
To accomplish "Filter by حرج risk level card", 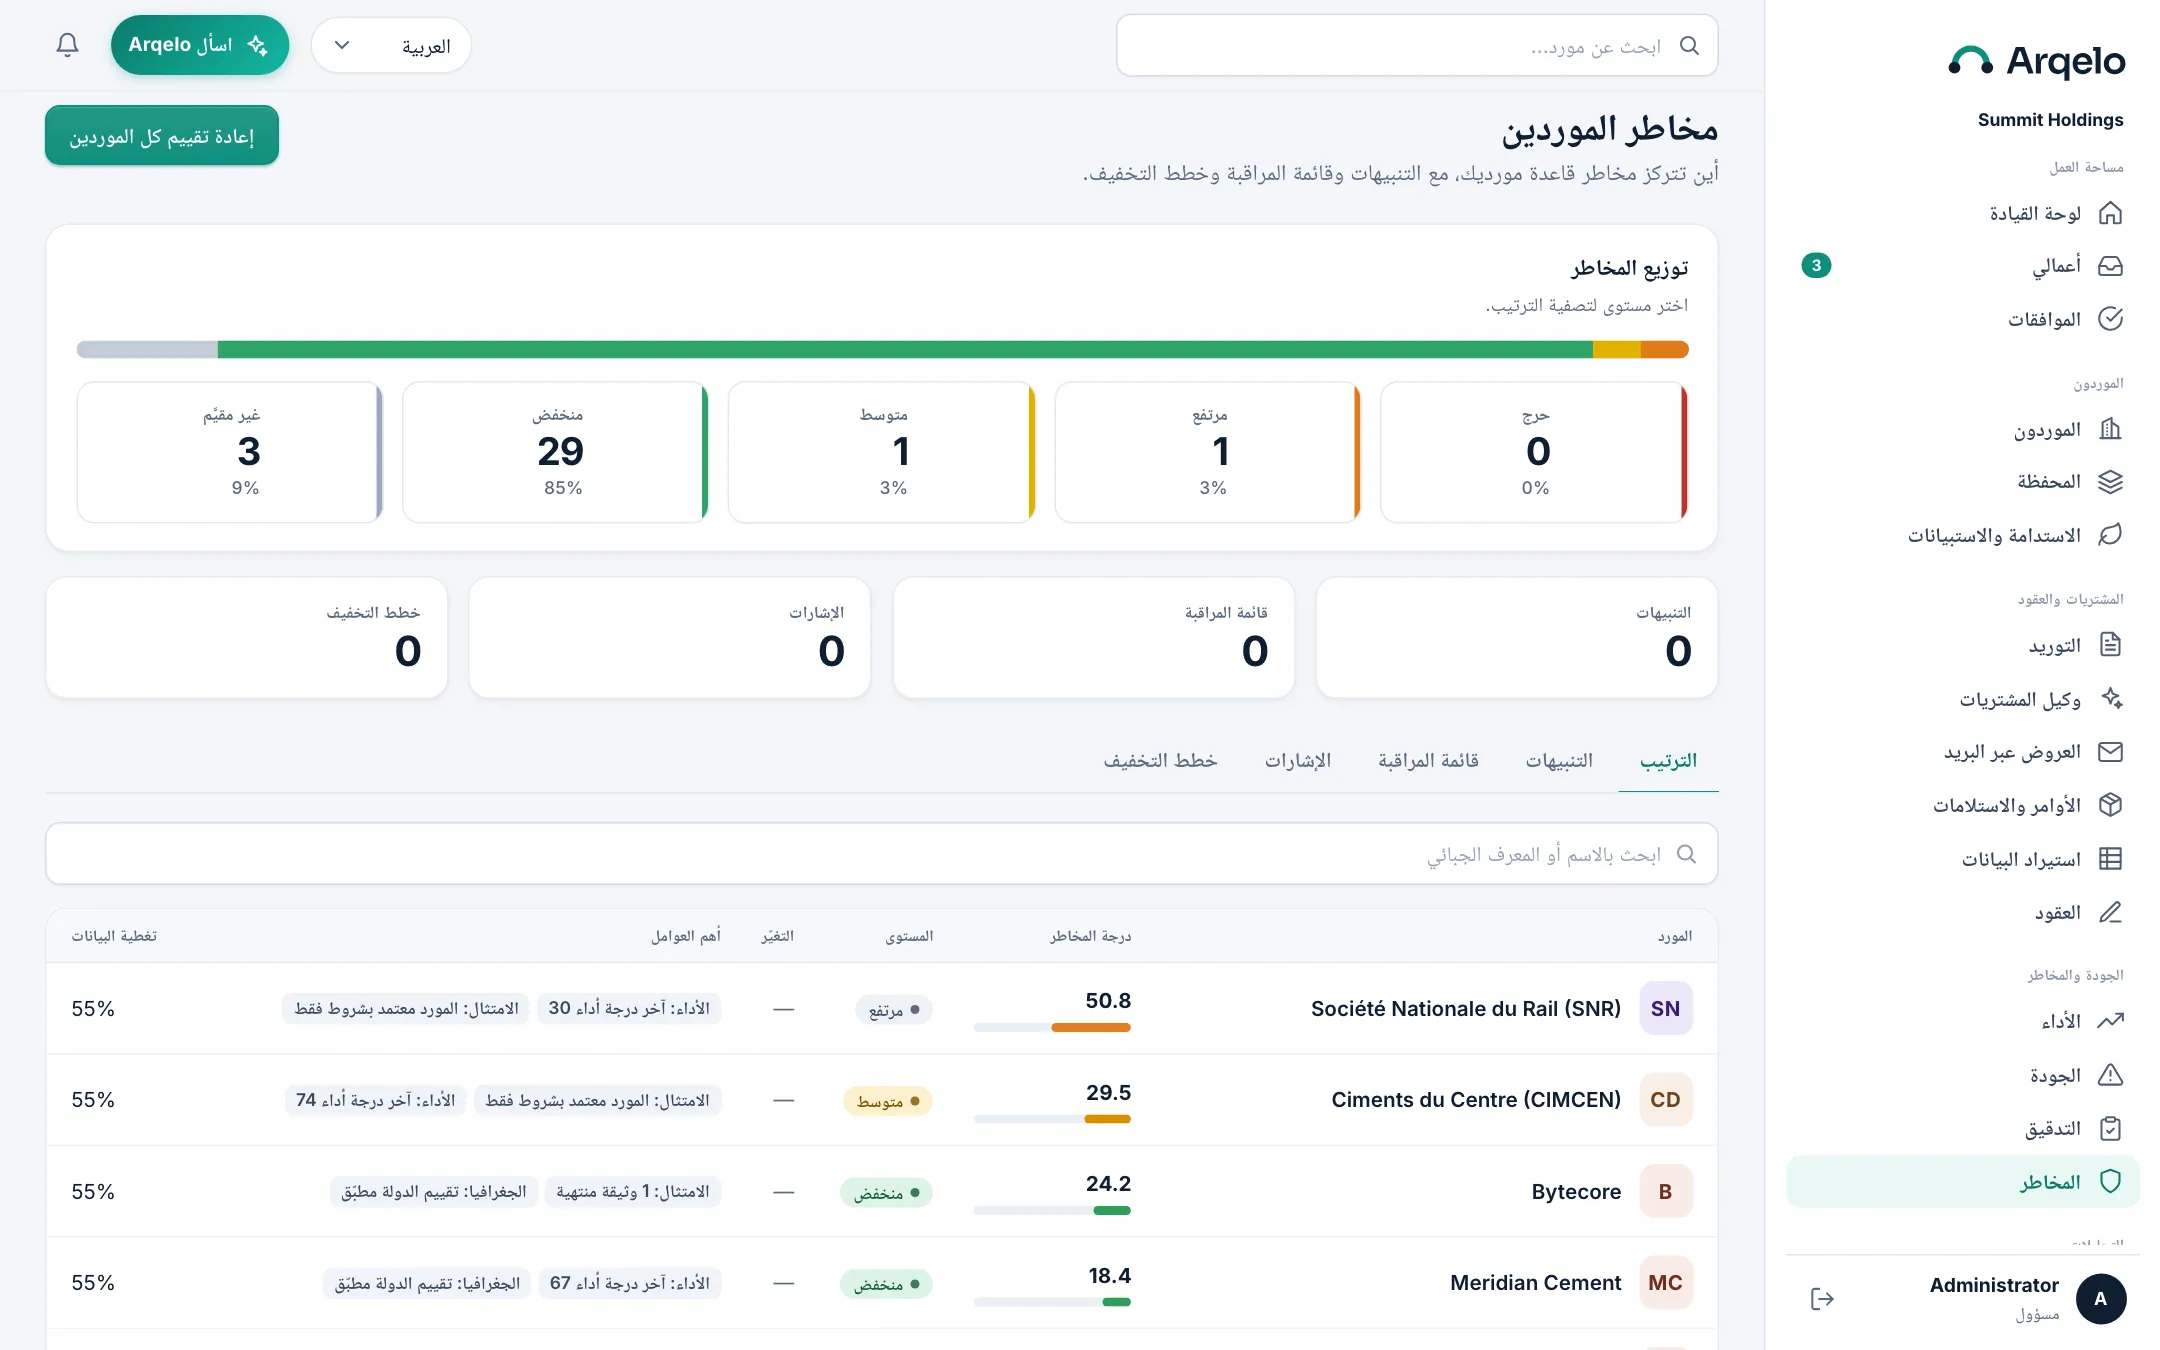I will pos(1534,452).
